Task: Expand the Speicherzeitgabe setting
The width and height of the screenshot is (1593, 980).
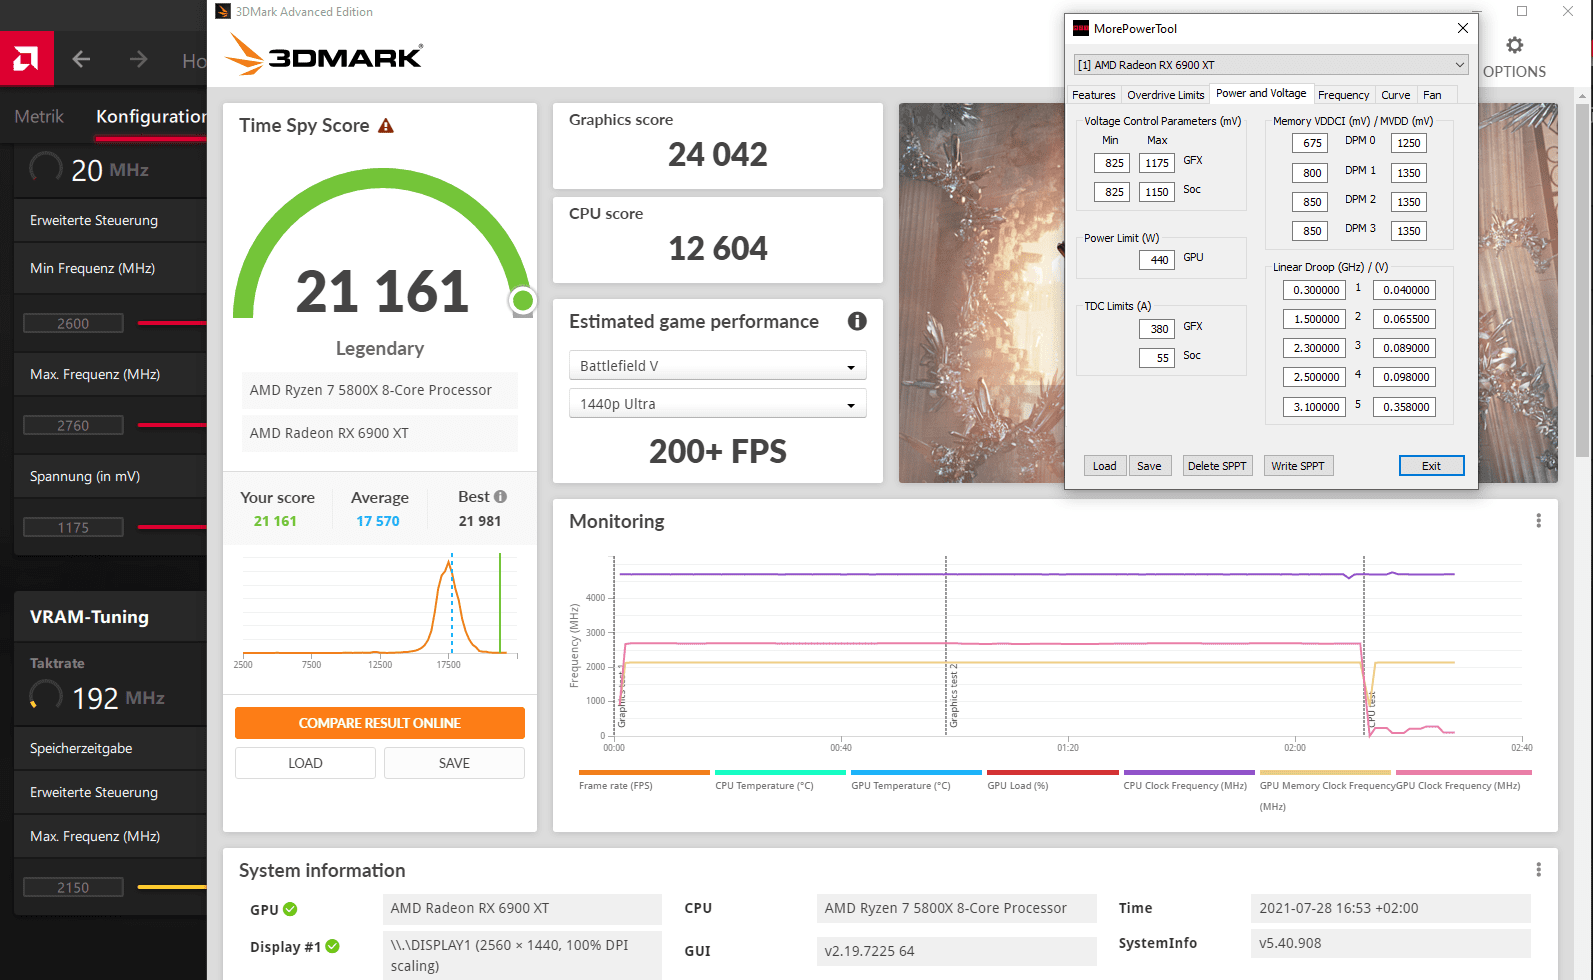Action: pos(110,748)
